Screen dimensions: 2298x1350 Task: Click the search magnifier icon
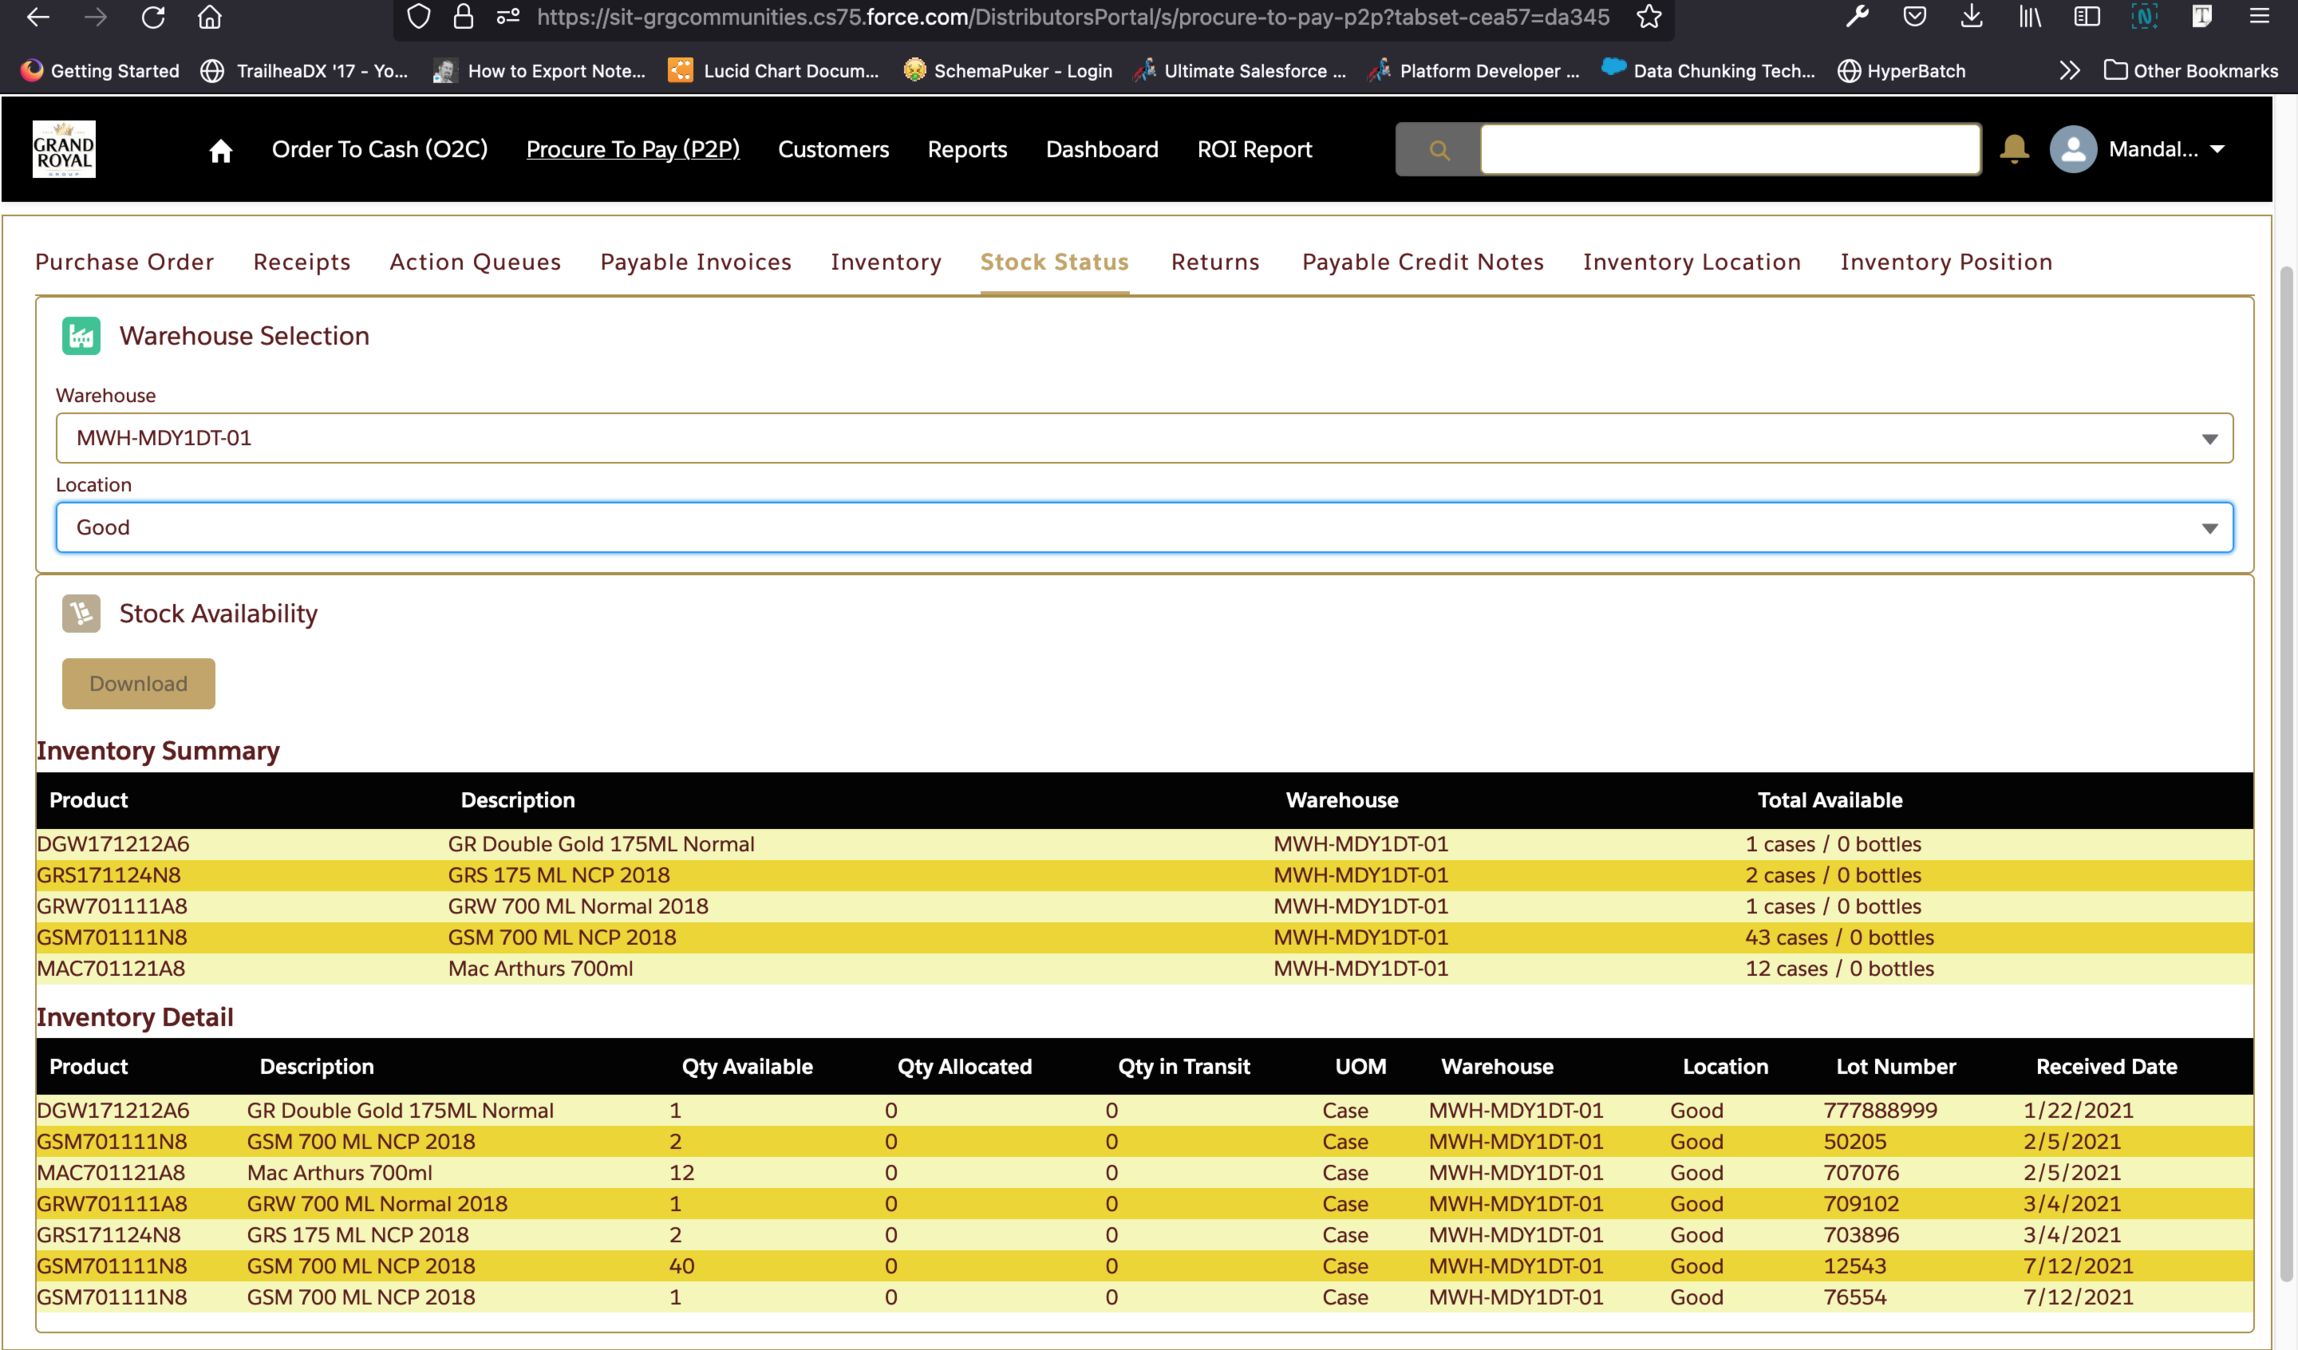[1438, 150]
